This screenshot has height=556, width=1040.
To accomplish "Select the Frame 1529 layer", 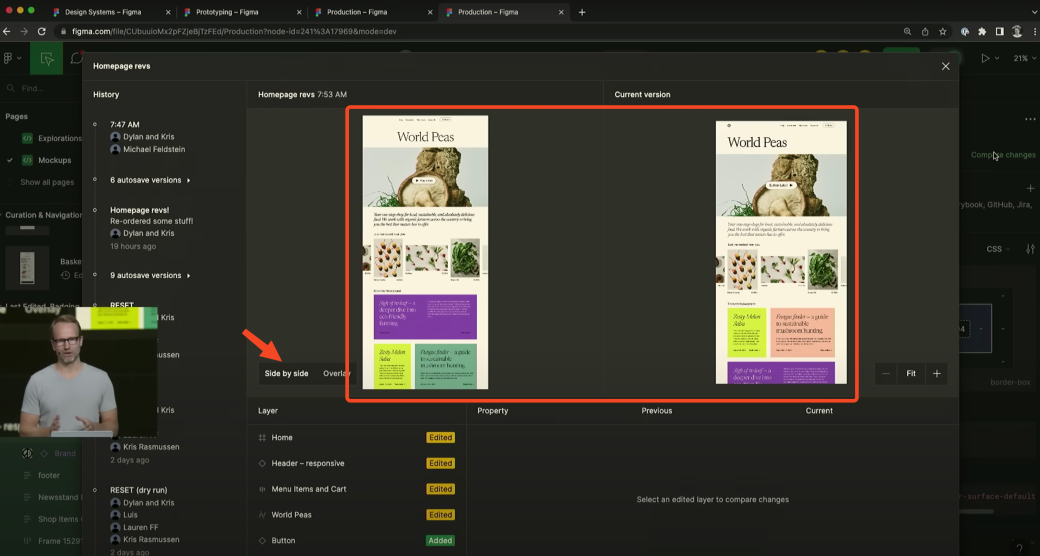I will [x=58, y=541].
